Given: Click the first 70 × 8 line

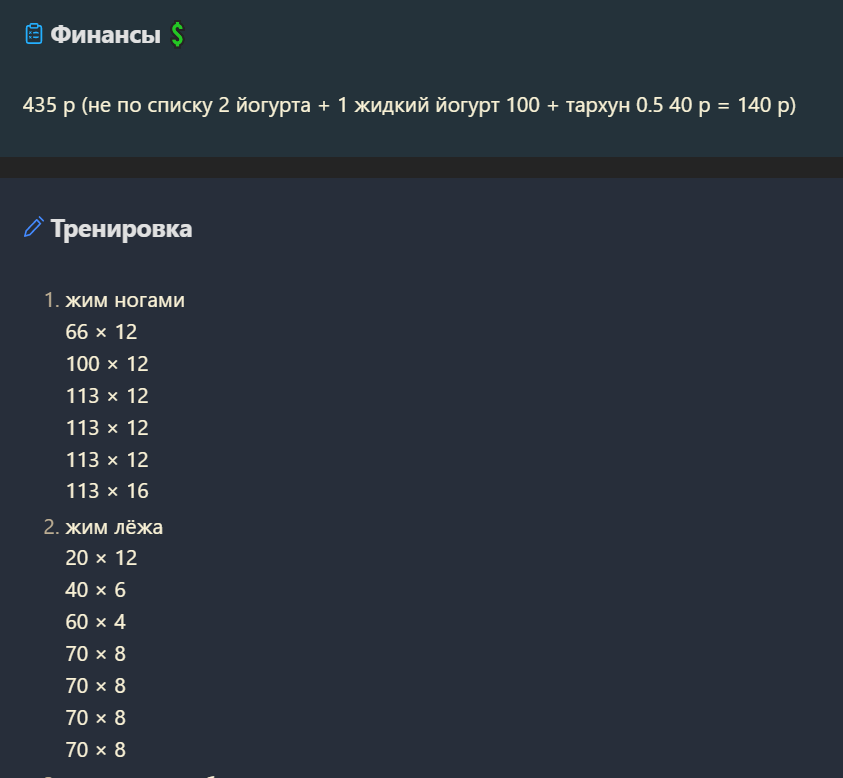Looking at the screenshot, I should (x=95, y=654).
